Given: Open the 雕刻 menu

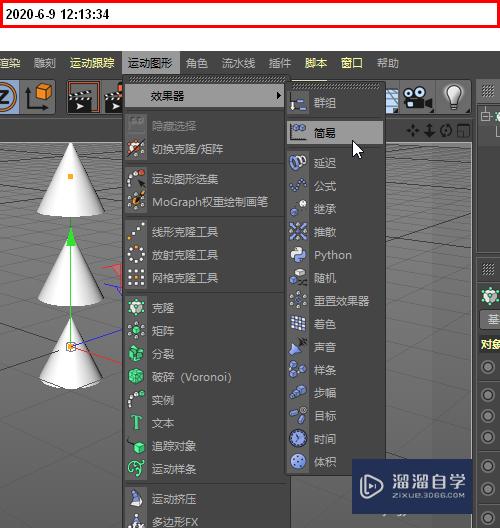Looking at the screenshot, I should tap(44, 63).
